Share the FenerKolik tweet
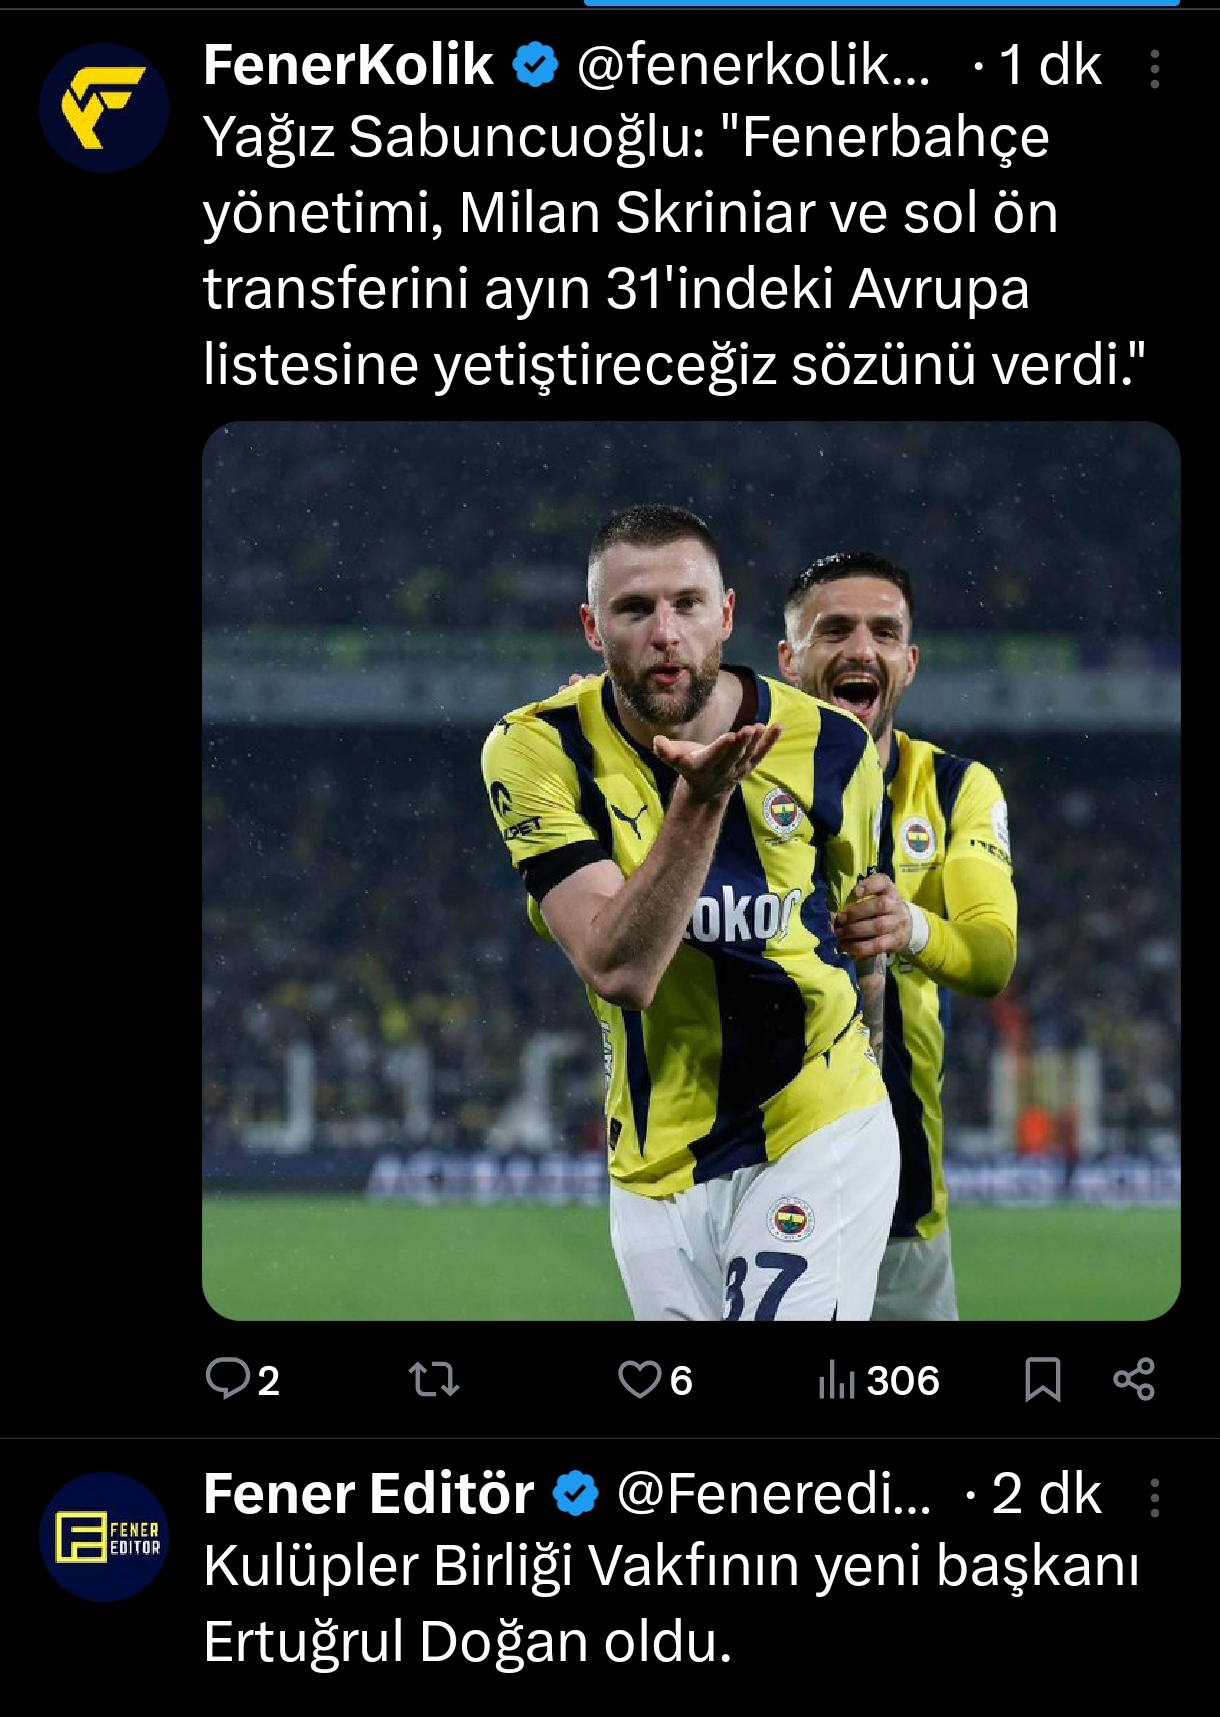This screenshot has height=1717, width=1220. pos(1134,1380)
